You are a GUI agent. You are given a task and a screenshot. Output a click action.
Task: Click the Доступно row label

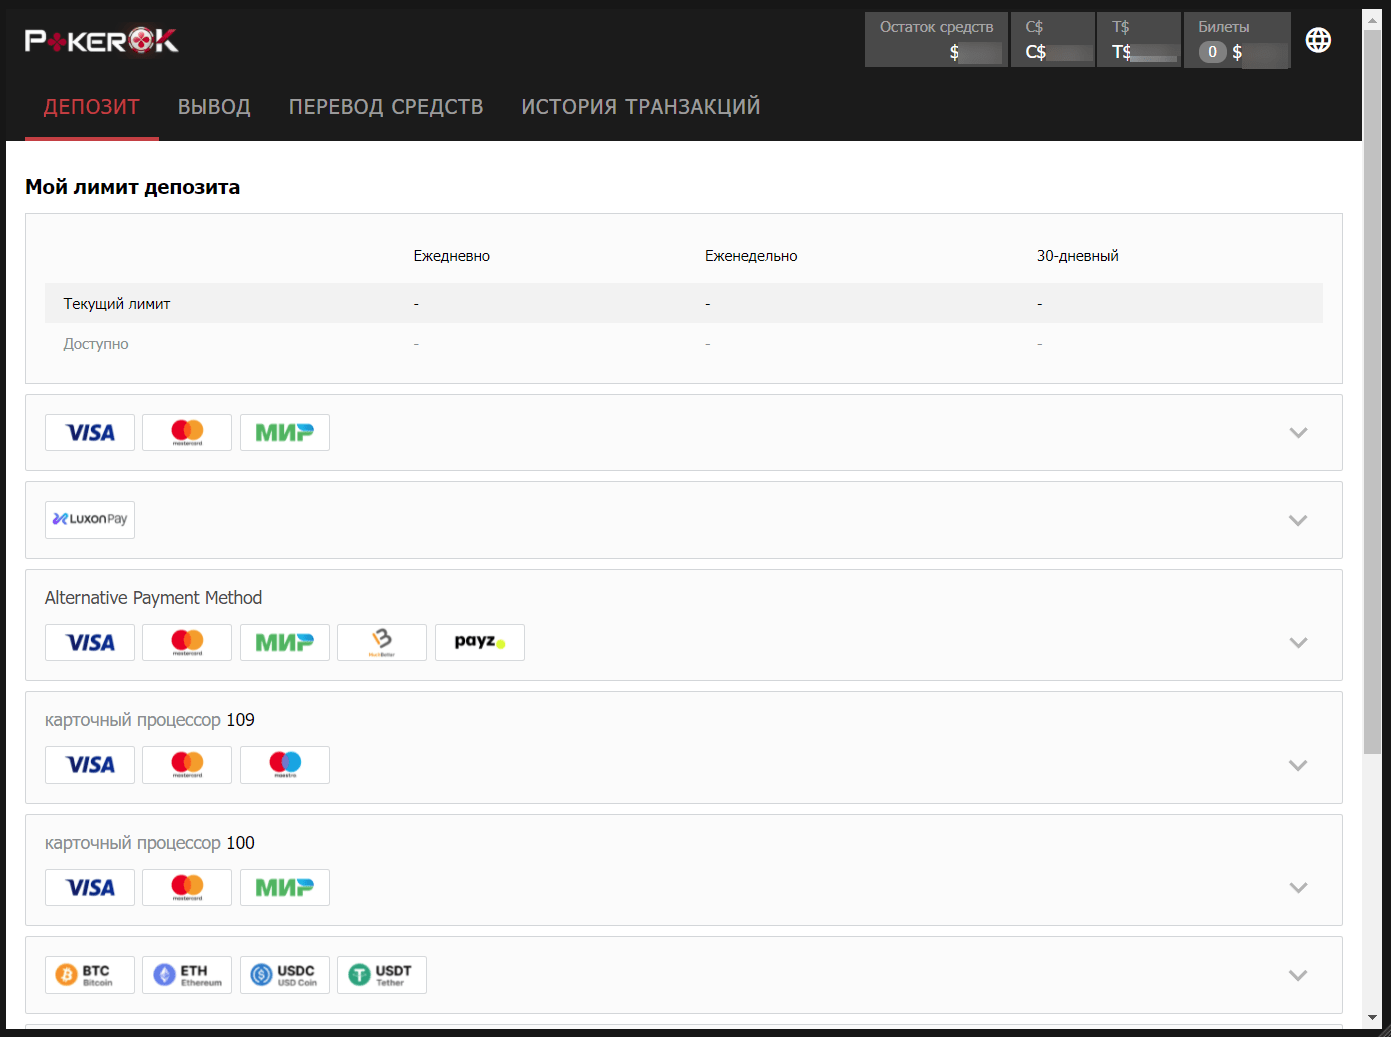(x=96, y=344)
